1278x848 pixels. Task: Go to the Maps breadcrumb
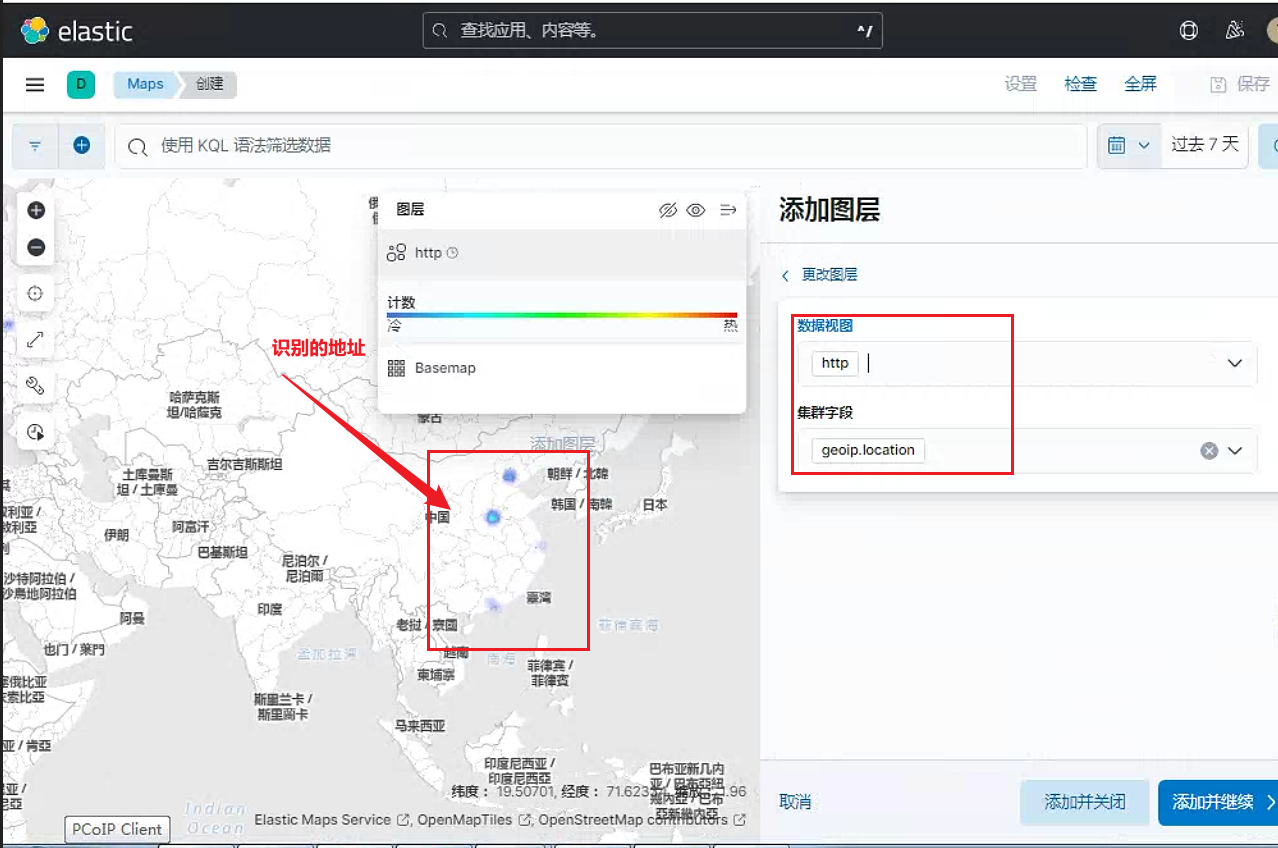145,85
